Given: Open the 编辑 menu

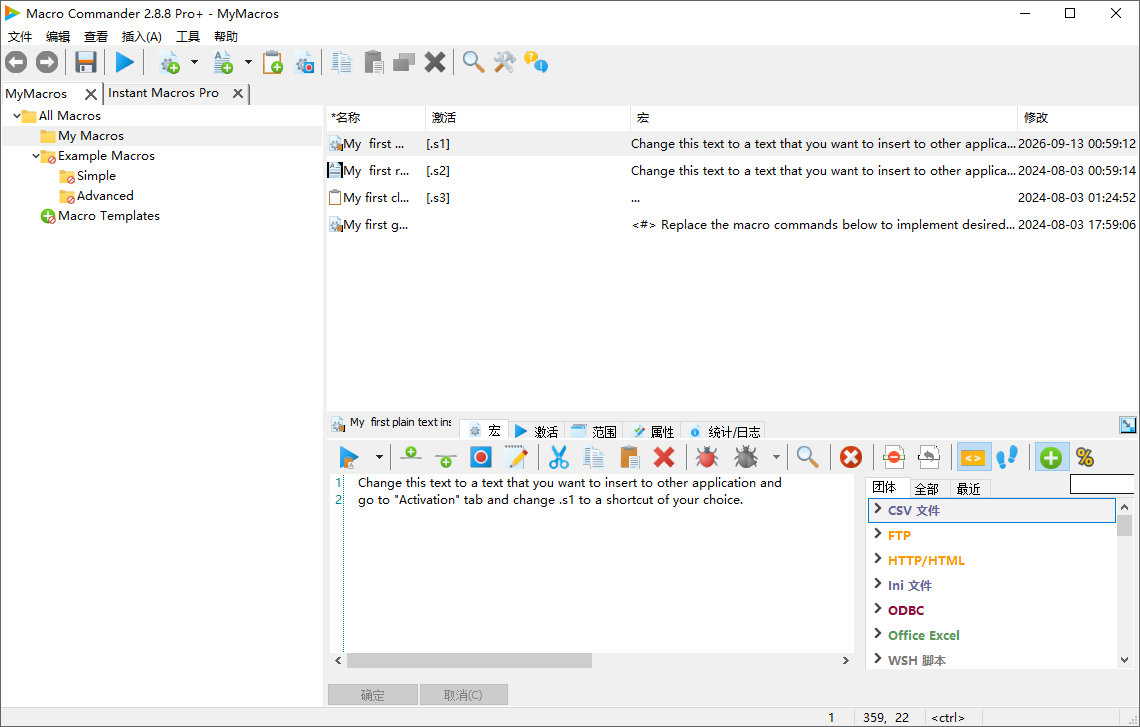Looking at the screenshot, I should coord(57,36).
